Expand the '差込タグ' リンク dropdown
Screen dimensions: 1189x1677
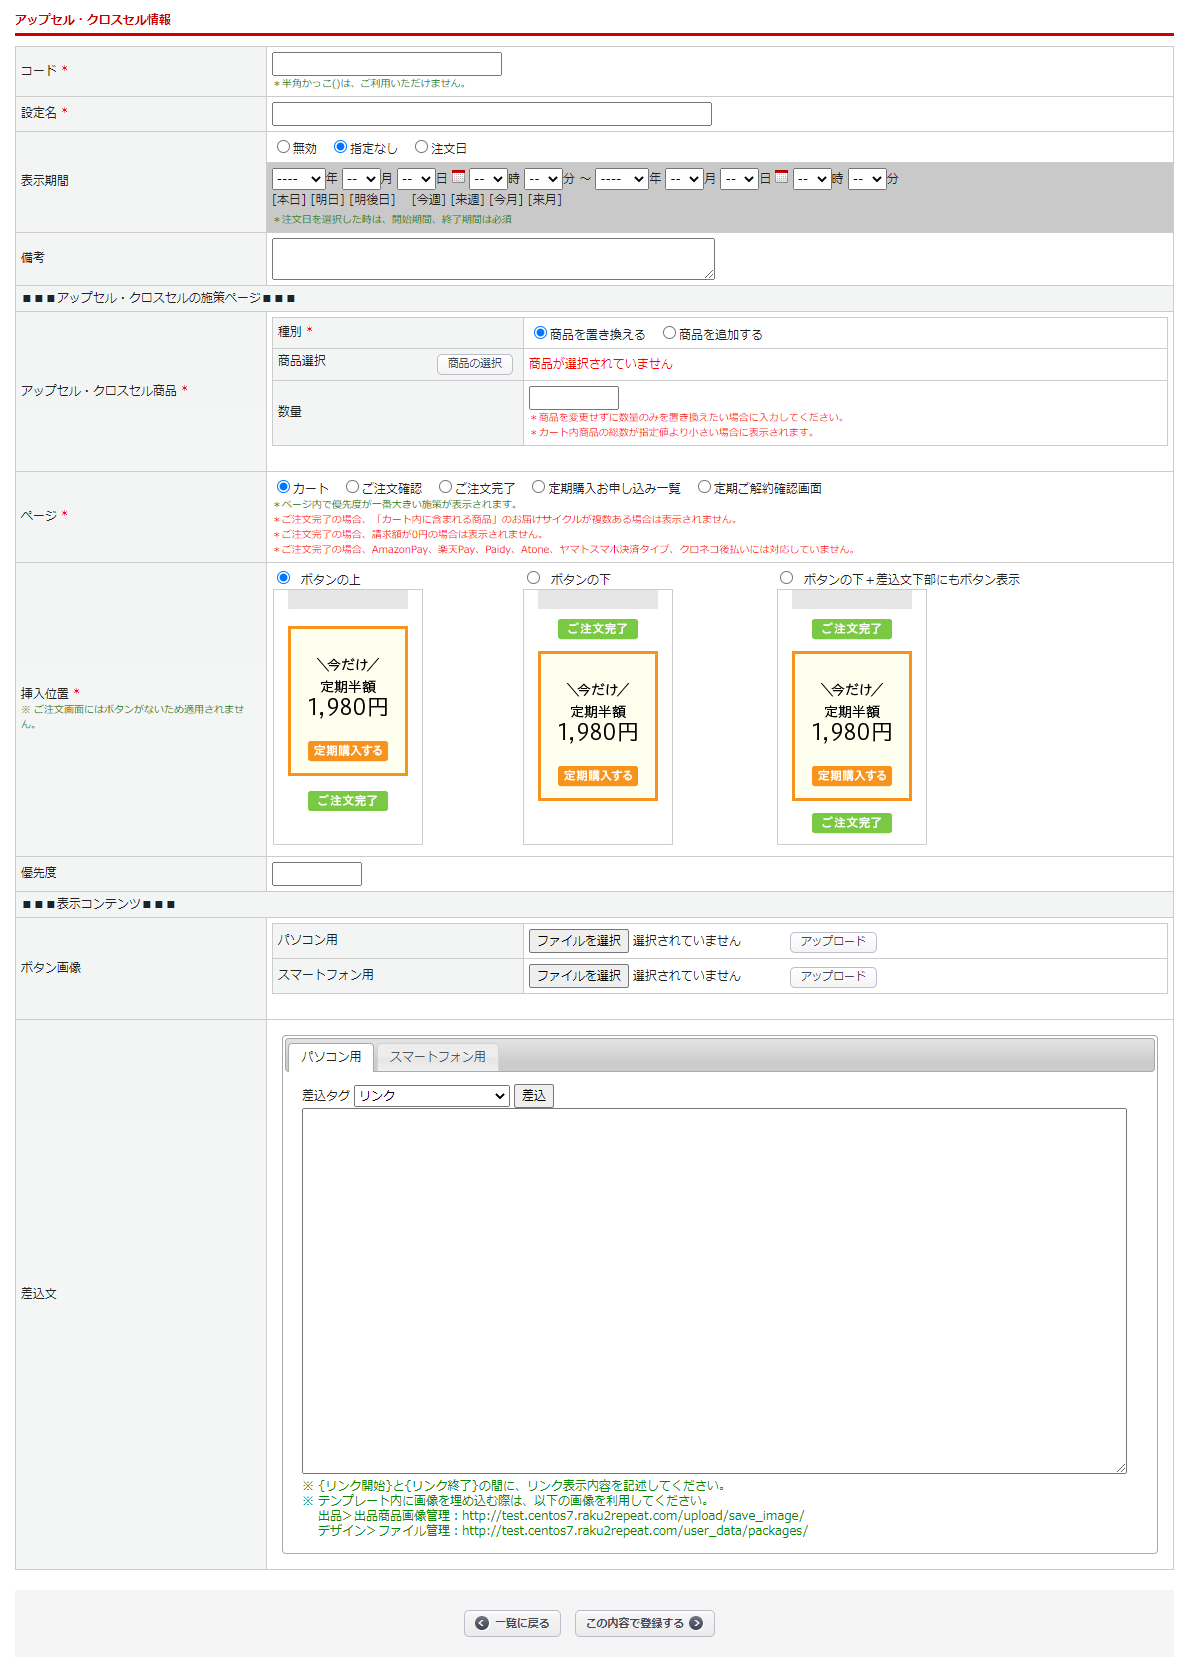pyautogui.click(x=432, y=1096)
